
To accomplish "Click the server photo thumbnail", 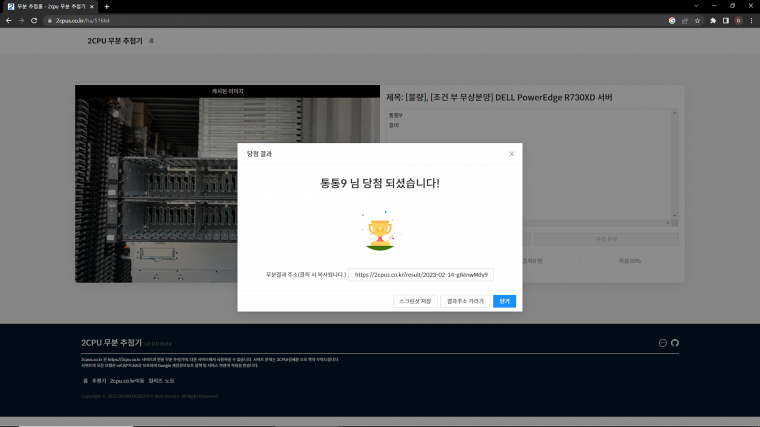I will click(227, 190).
